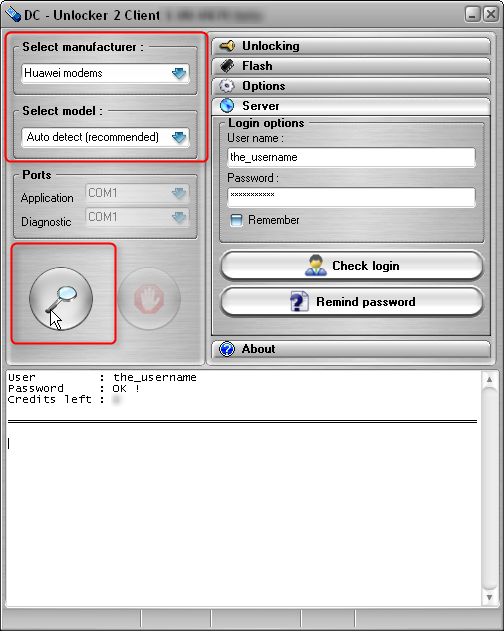
Task: Collapse the Server section header
Action: point(351,106)
